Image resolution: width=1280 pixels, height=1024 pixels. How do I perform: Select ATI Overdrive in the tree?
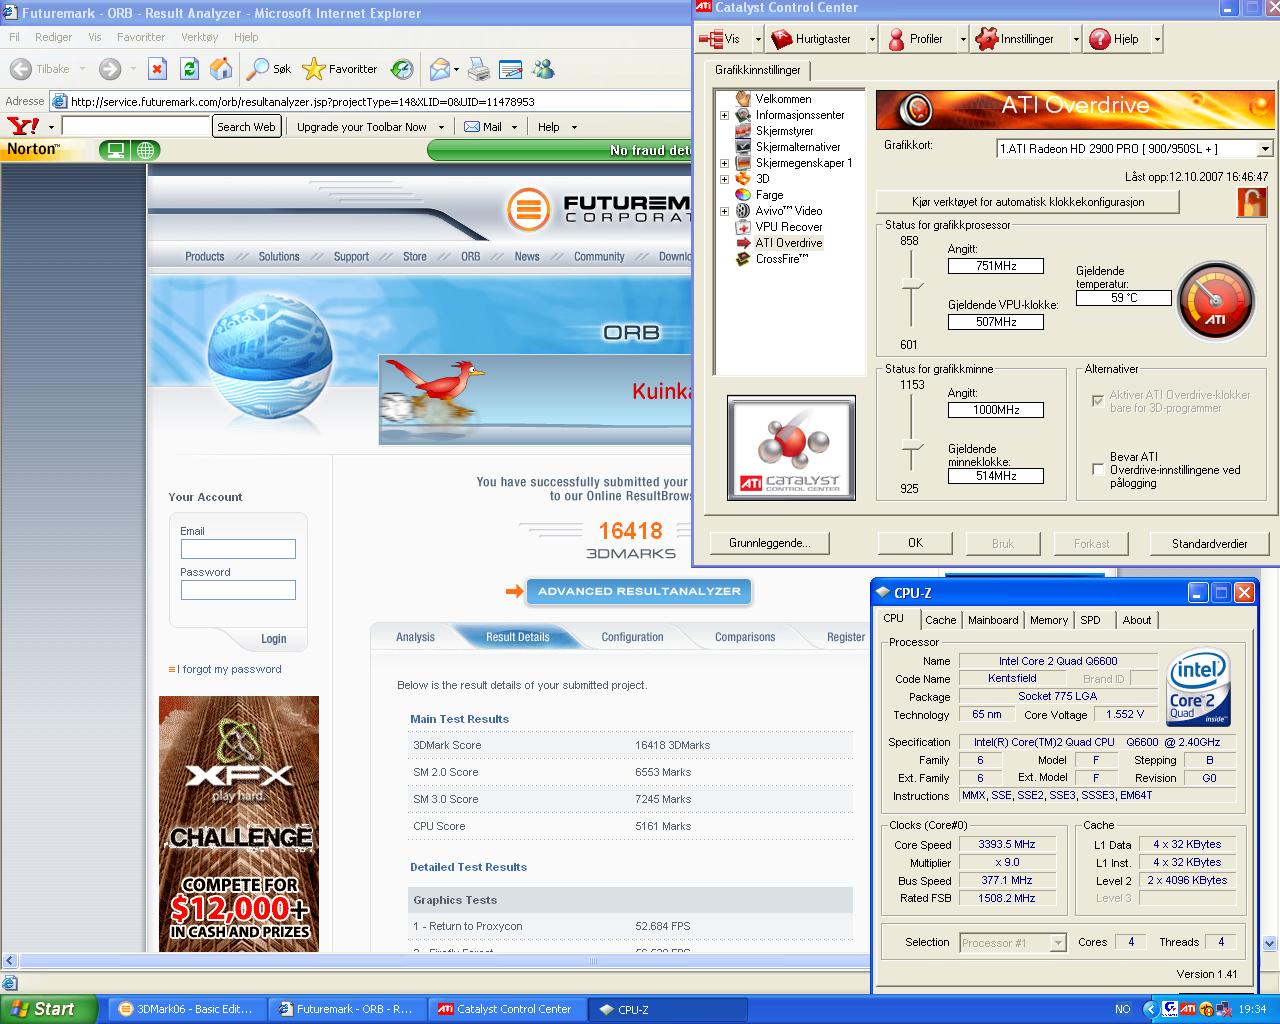pyautogui.click(x=788, y=243)
